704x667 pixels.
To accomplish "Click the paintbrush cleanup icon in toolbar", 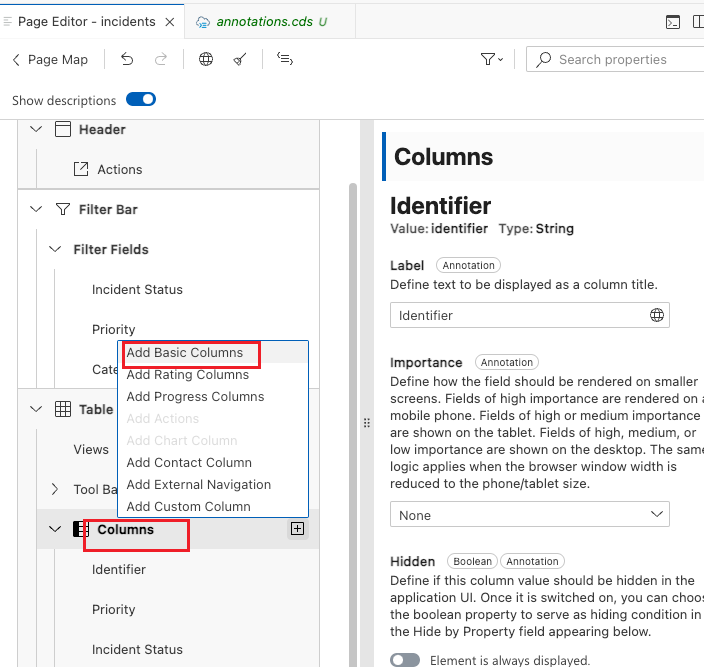I will click(240, 60).
